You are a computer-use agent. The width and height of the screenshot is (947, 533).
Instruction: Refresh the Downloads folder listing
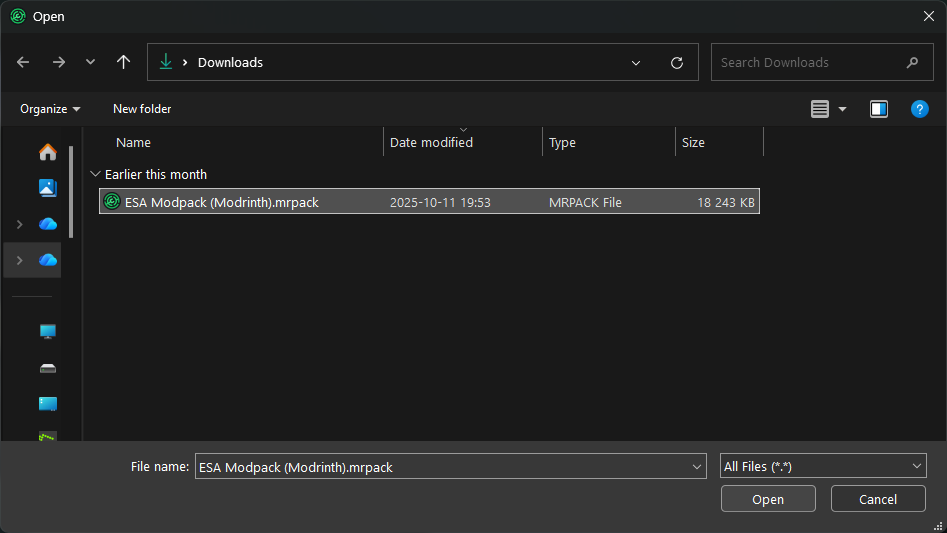[x=677, y=62]
